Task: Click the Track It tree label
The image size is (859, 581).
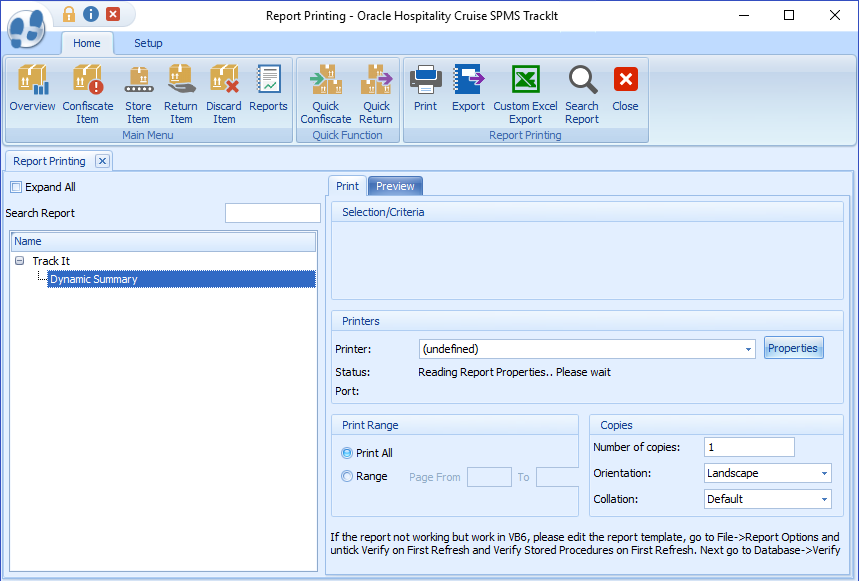Action: click(x=51, y=261)
